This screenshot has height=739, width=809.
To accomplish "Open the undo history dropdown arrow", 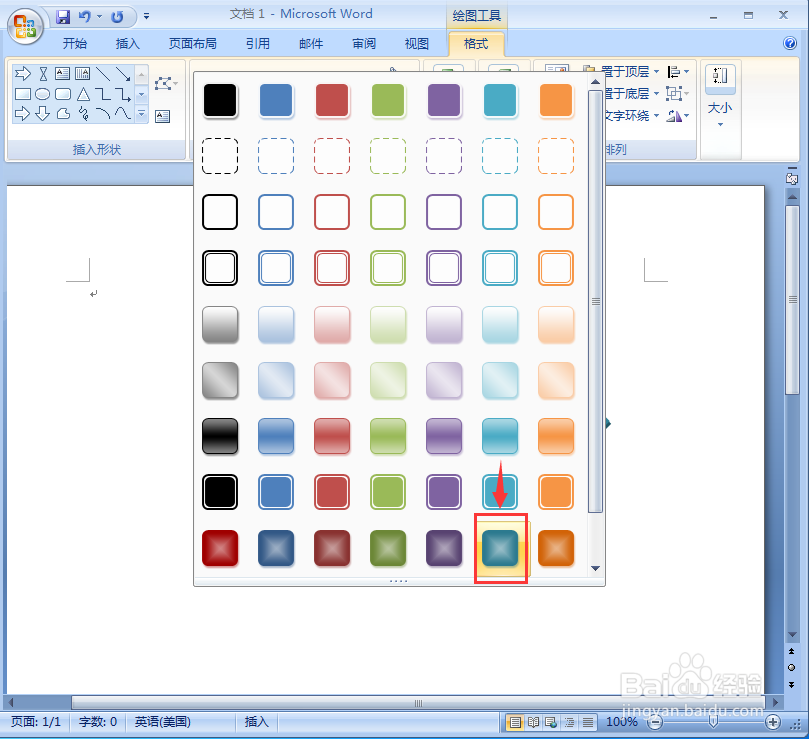I will click(100, 17).
